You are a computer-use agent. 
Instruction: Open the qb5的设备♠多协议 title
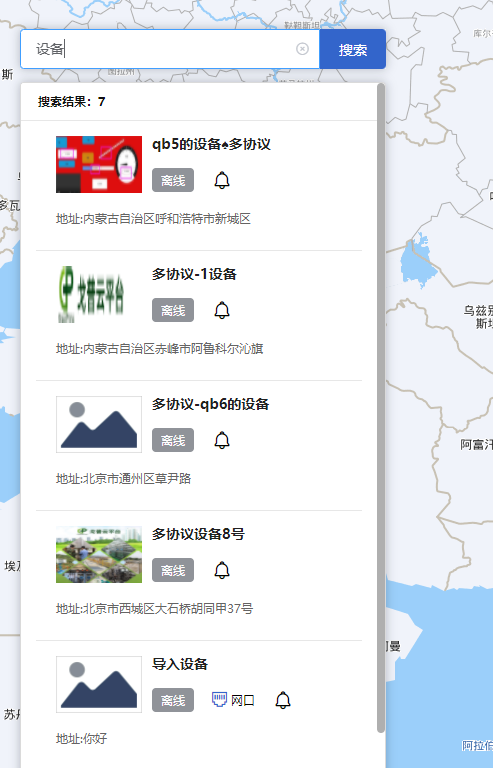[x=211, y=144]
